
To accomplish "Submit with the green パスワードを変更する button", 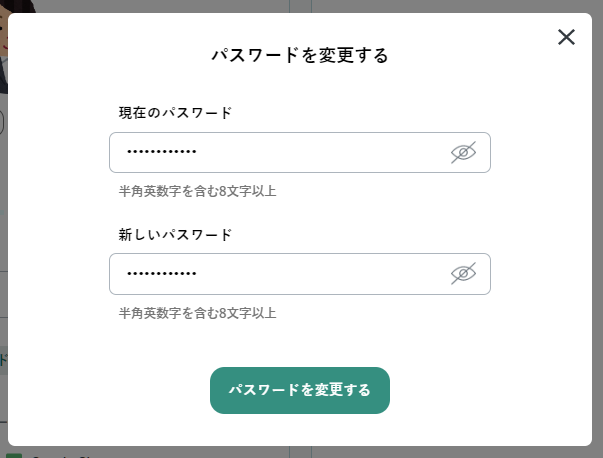I will coord(300,390).
